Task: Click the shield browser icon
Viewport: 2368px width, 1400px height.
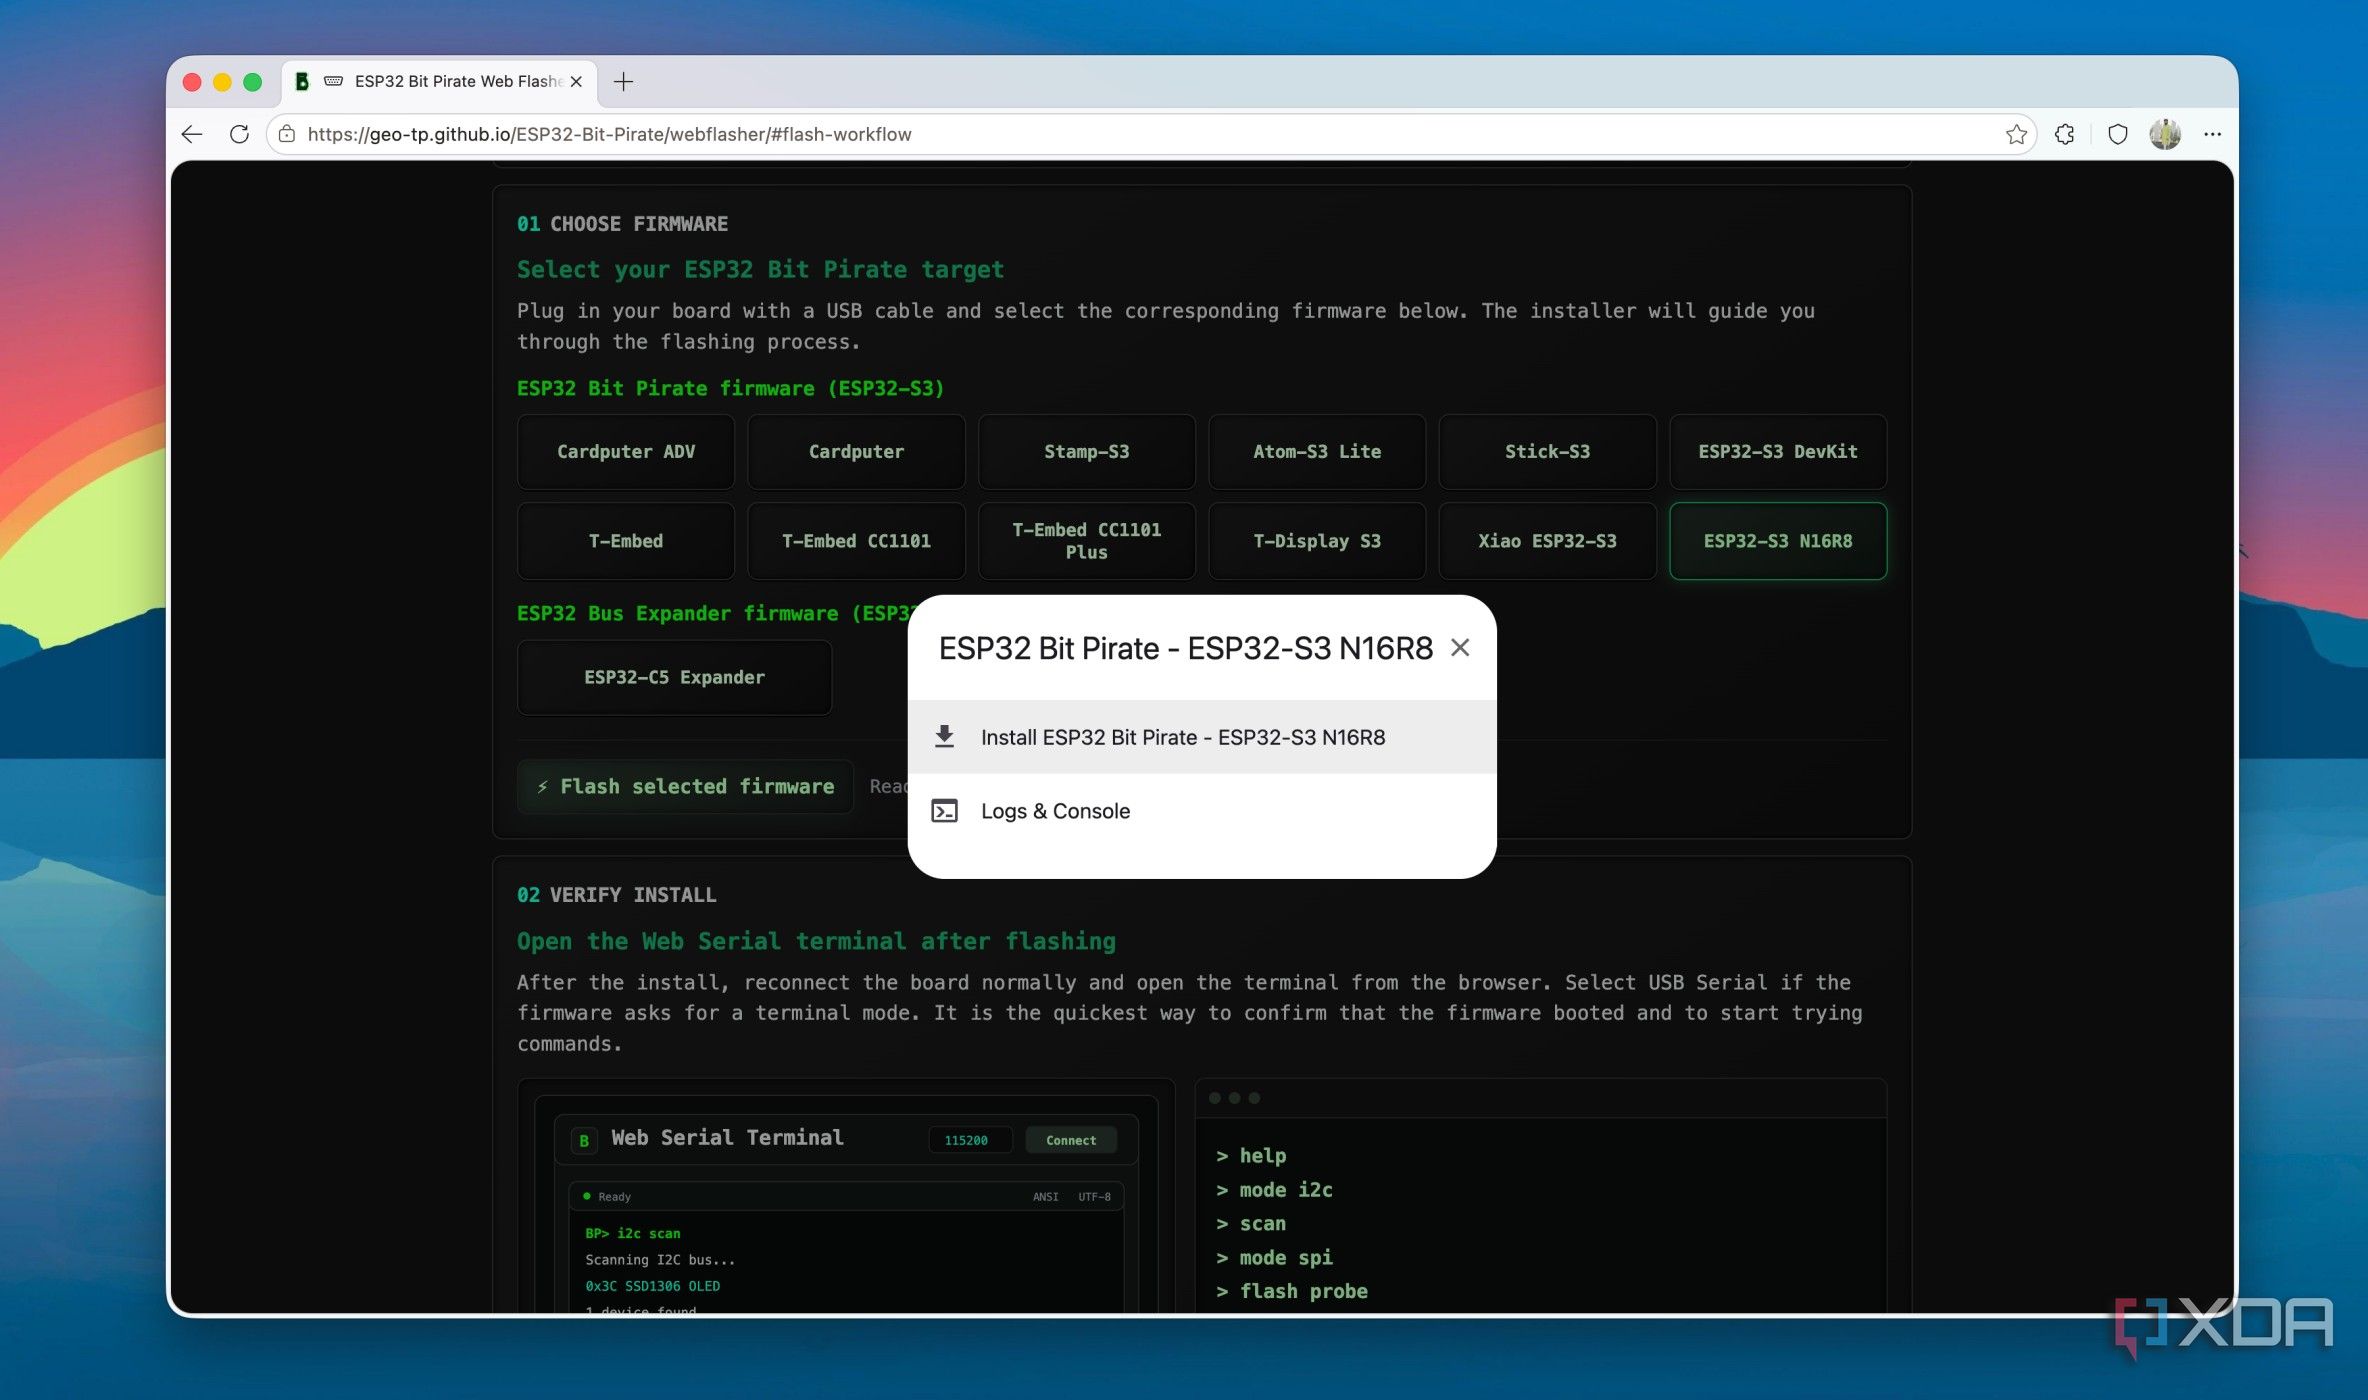Action: pos(2117,134)
